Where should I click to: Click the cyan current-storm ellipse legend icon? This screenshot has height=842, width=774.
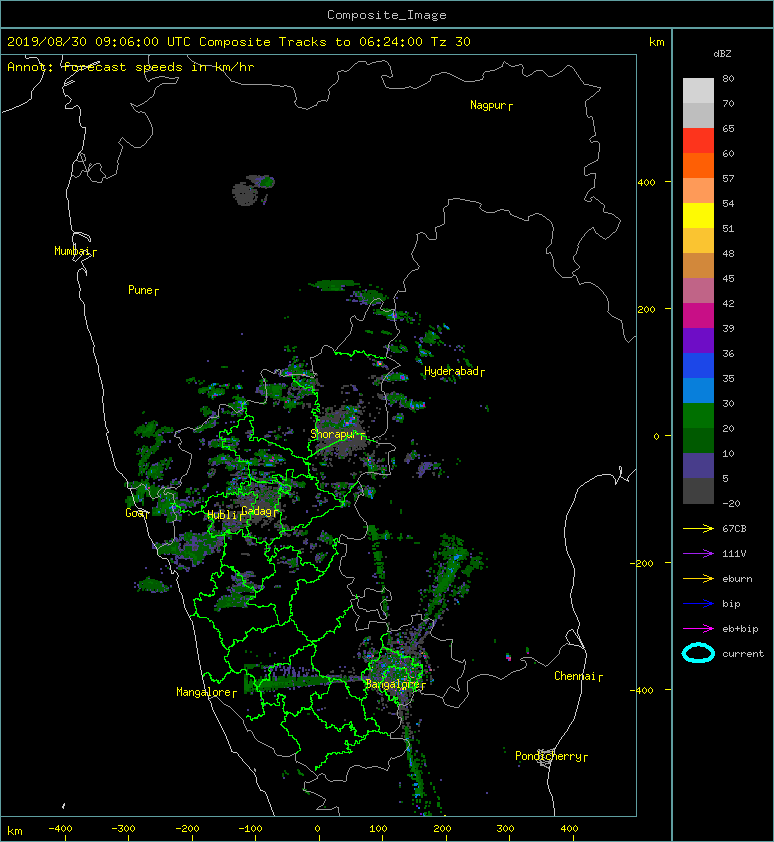pyautogui.click(x=698, y=654)
